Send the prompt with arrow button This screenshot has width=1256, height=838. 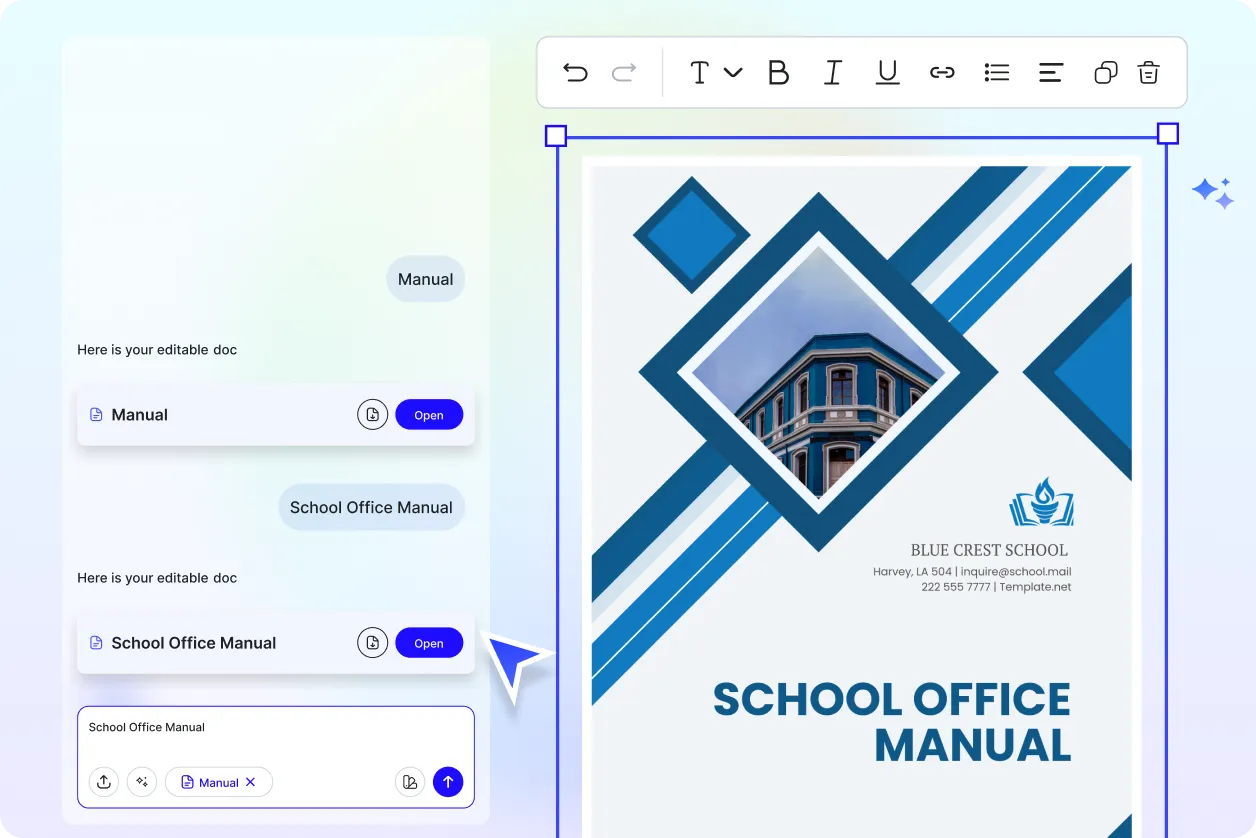point(448,782)
